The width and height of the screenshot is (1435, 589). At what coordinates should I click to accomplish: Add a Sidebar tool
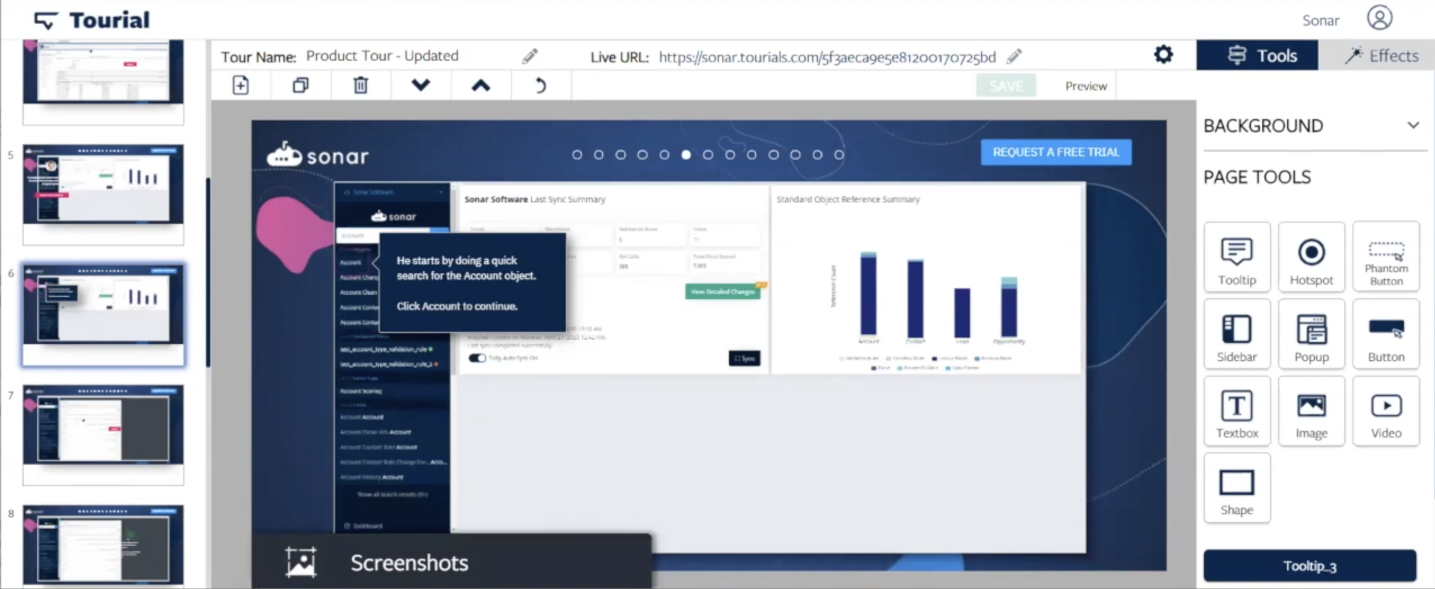(x=1237, y=334)
